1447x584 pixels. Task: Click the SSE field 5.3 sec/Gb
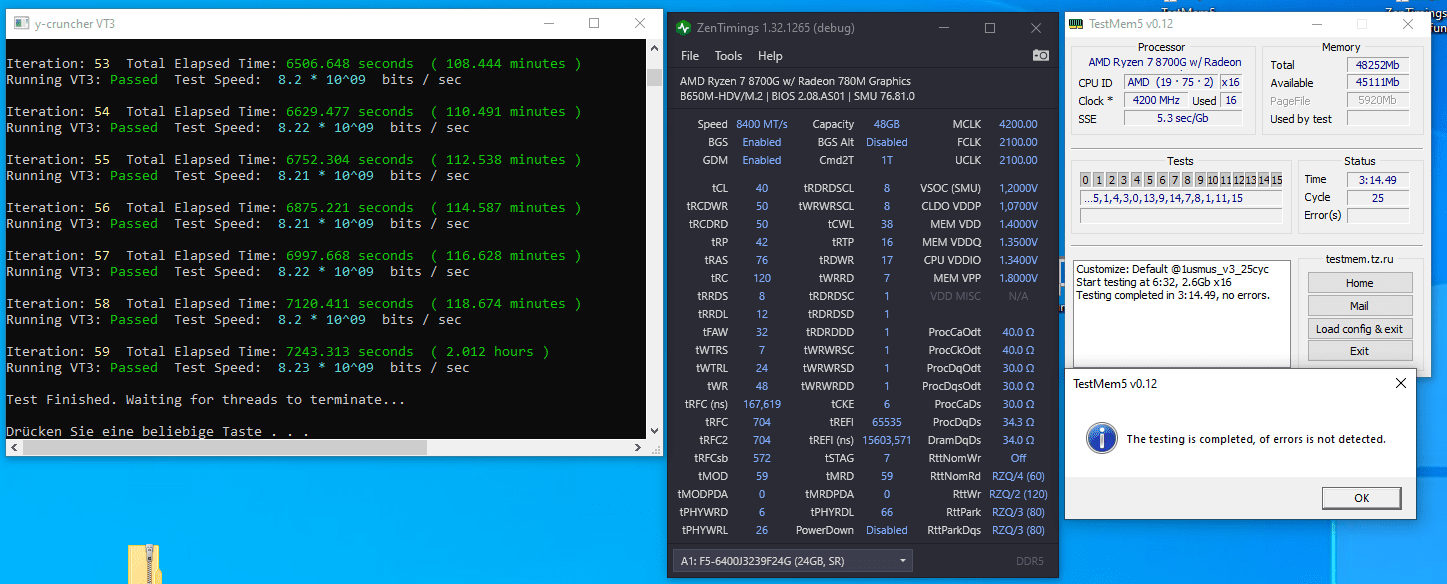pyautogui.click(x=1183, y=118)
